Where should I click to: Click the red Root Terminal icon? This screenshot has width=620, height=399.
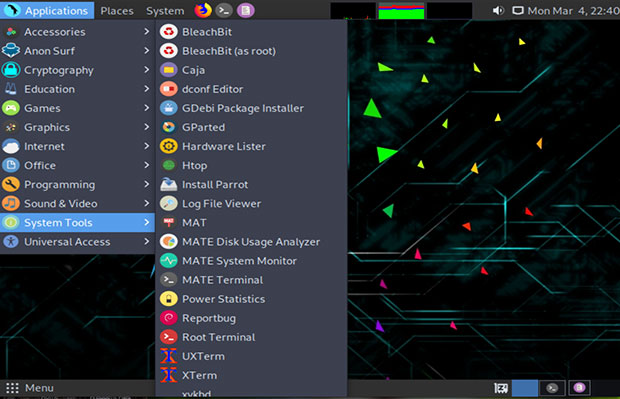(x=168, y=337)
